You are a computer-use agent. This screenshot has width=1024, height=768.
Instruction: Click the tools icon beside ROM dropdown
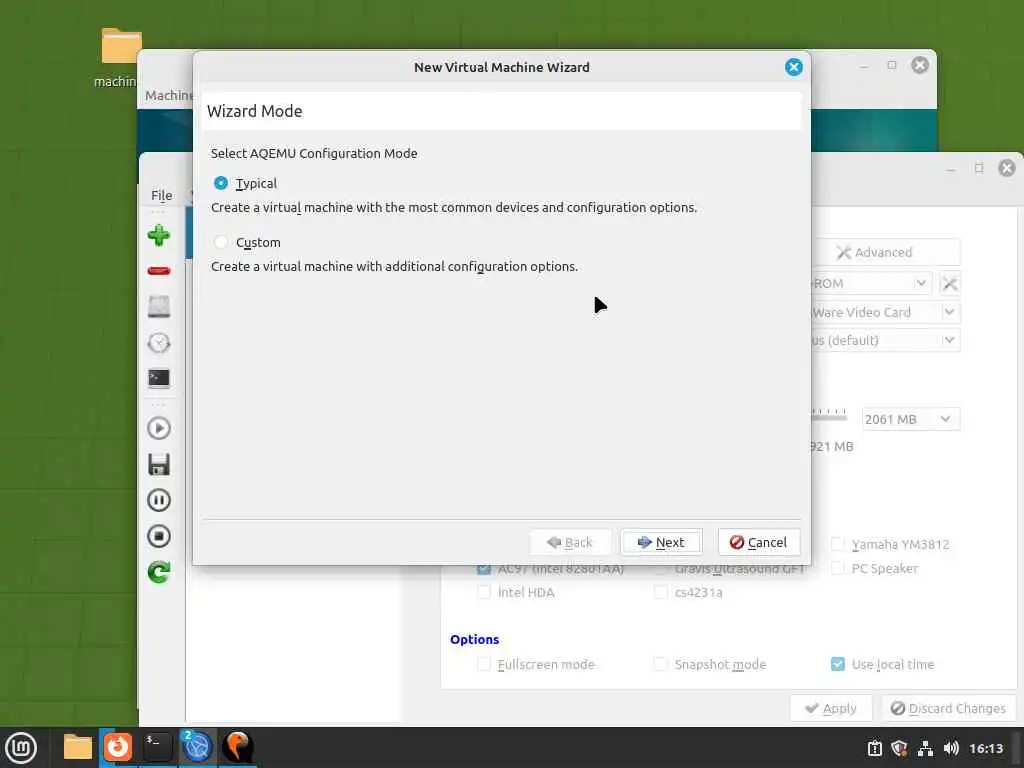click(950, 283)
